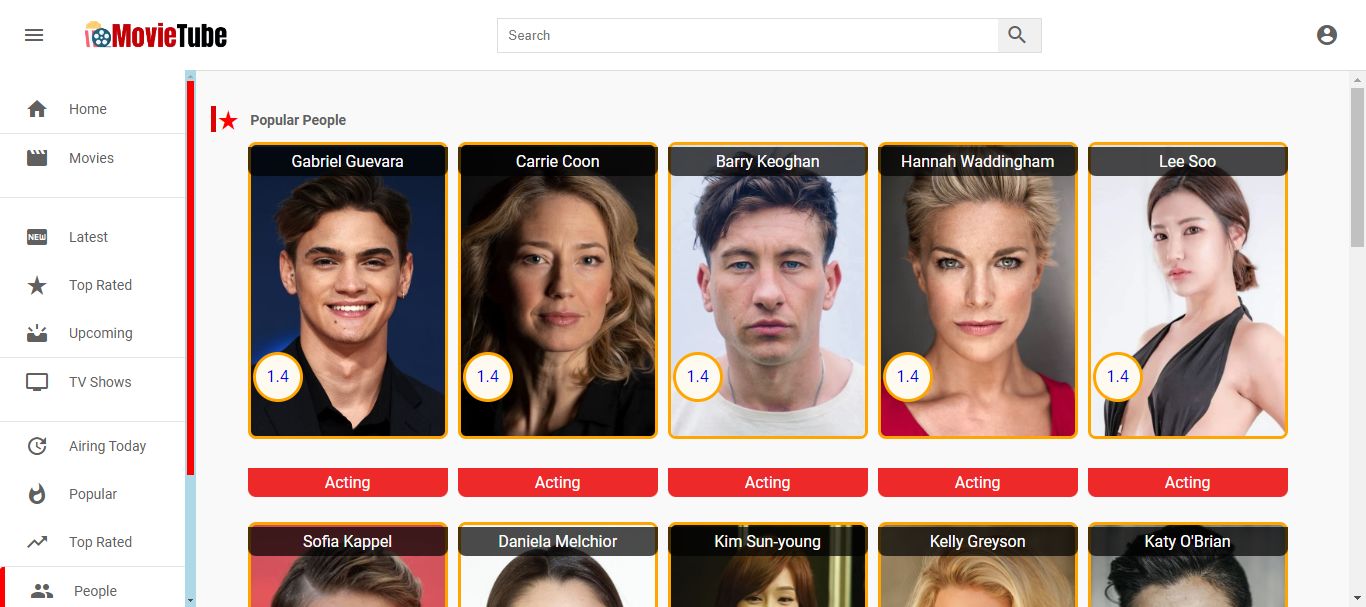Click the search magnifier button
Image resolution: width=1366 pixels, height=607 pixels.
click(x=1018, y=35)
